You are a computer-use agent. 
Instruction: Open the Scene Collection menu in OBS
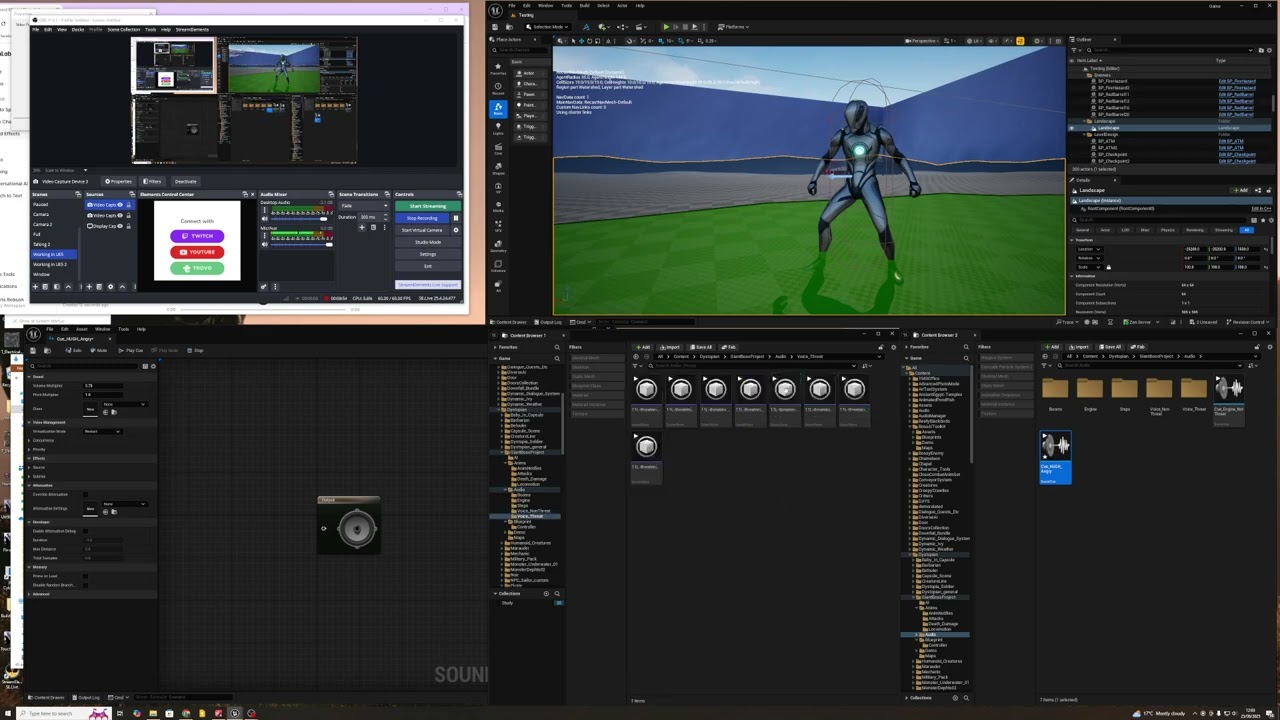(124, 29)
